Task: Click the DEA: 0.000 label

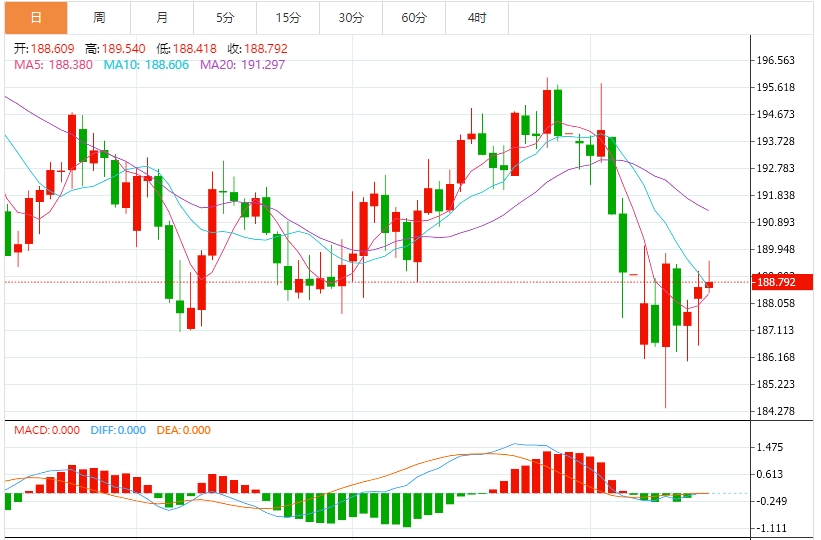Action: (183, 431)
